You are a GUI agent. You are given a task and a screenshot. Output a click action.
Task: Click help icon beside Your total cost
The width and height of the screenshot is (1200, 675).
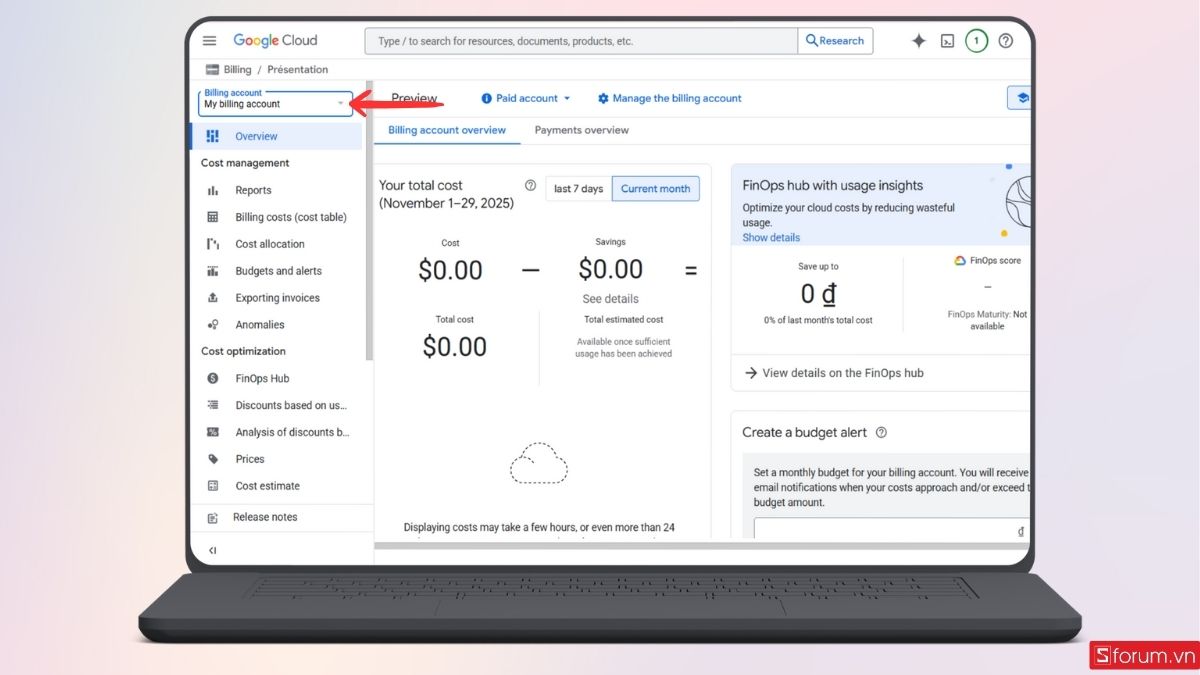pos(530,185)
